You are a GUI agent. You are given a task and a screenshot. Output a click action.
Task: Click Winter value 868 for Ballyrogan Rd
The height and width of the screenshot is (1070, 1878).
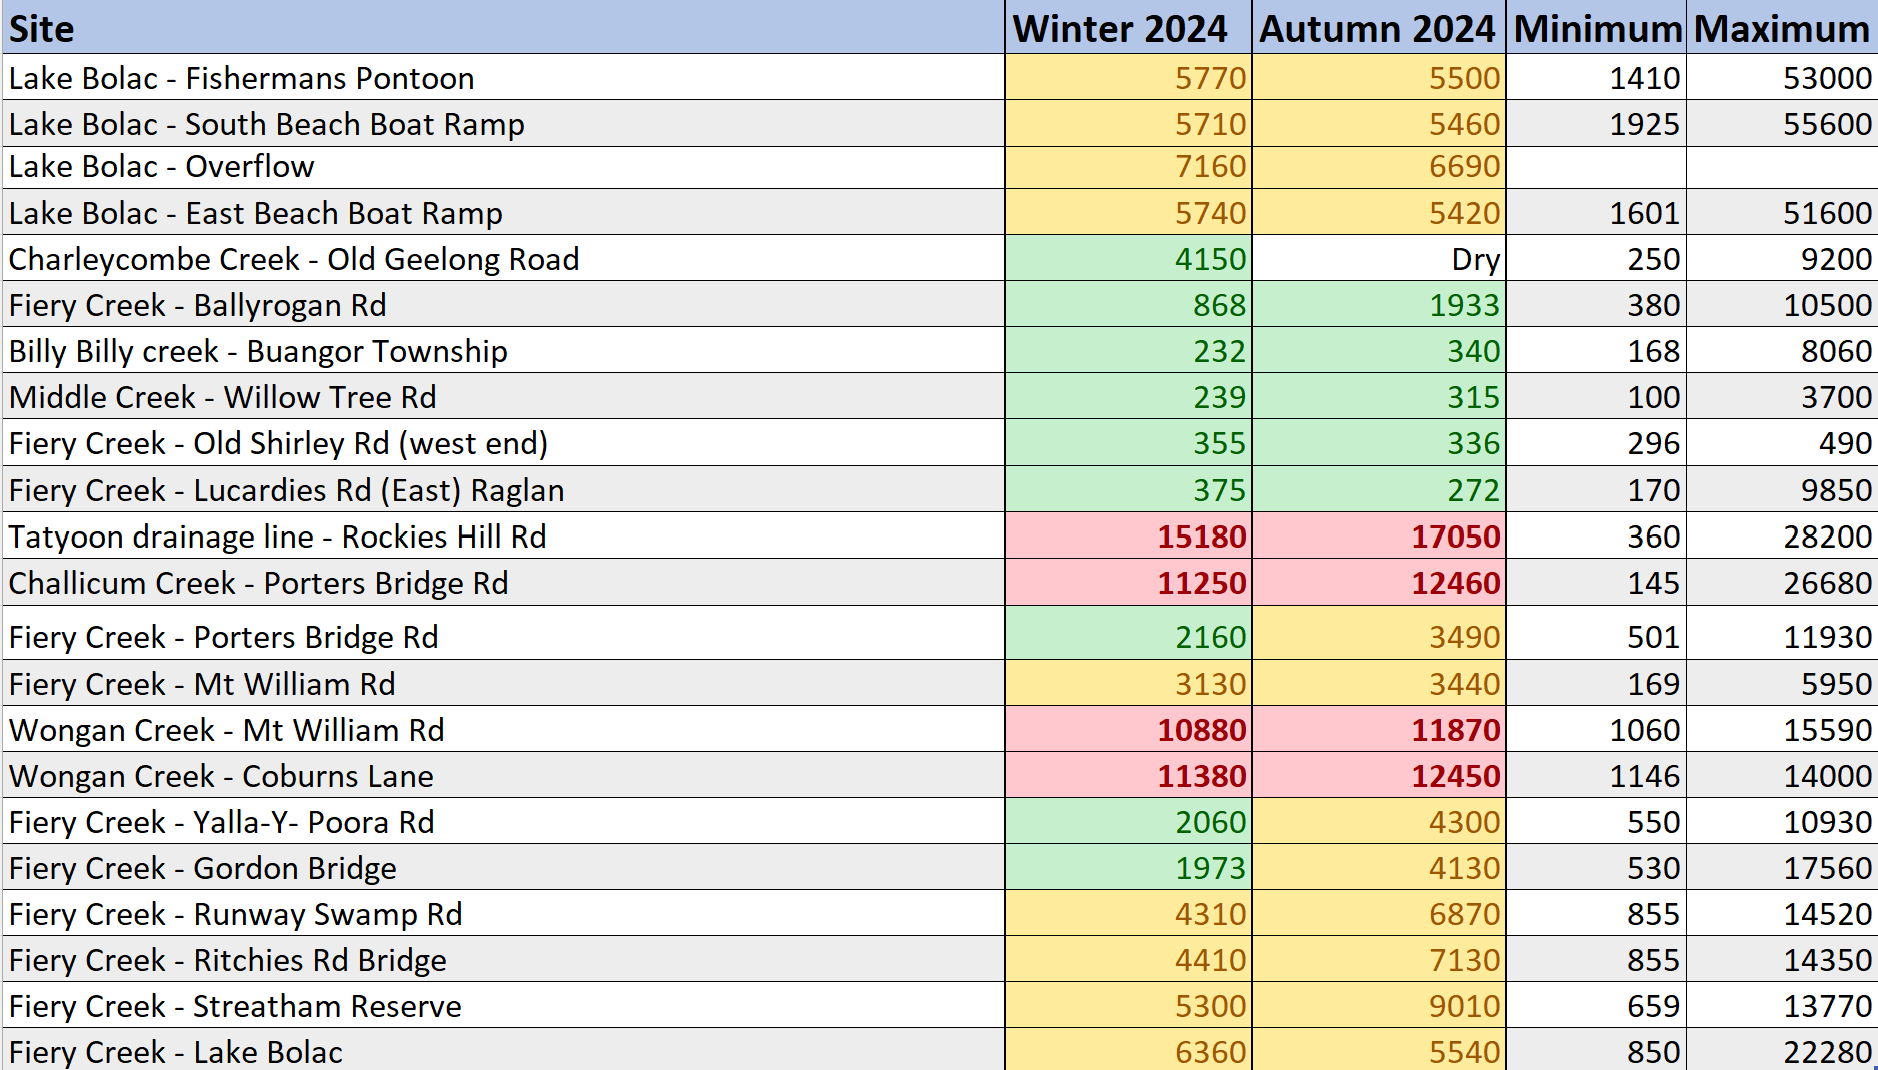(x=1128, y=304)
